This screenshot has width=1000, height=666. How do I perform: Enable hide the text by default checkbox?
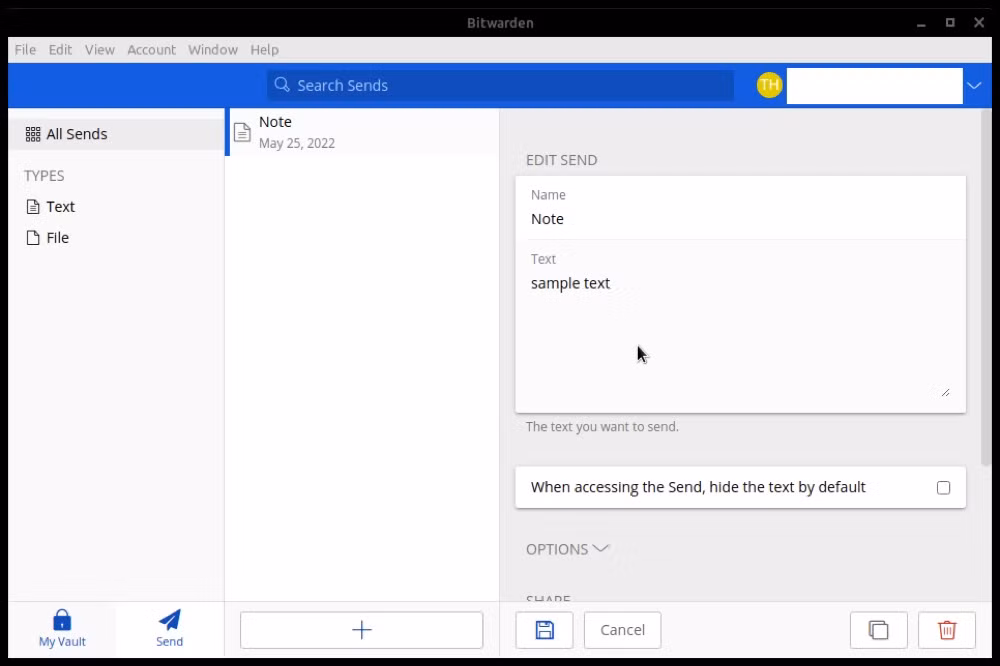[943, 488]
